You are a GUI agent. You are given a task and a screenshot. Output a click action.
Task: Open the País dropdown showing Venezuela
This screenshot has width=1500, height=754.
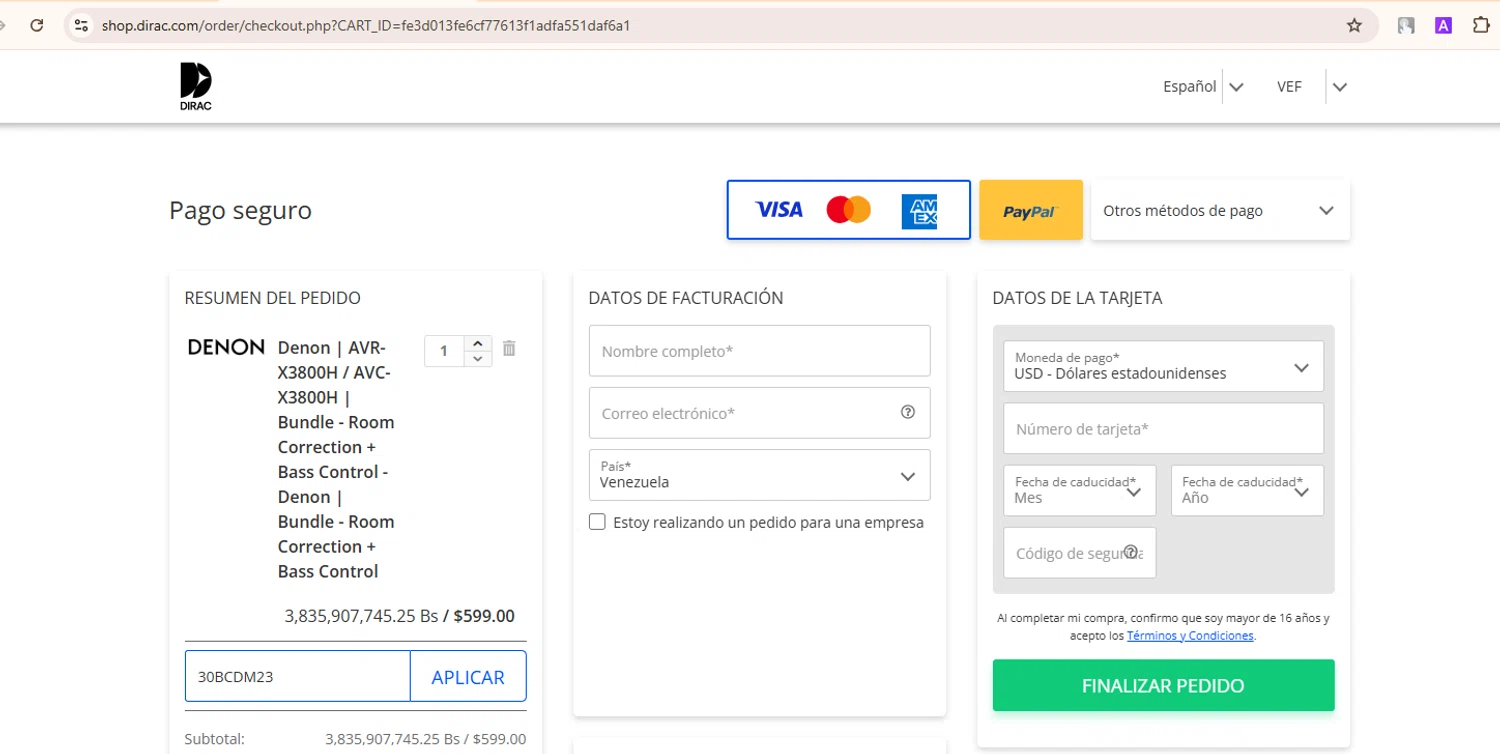pos(759,475)
